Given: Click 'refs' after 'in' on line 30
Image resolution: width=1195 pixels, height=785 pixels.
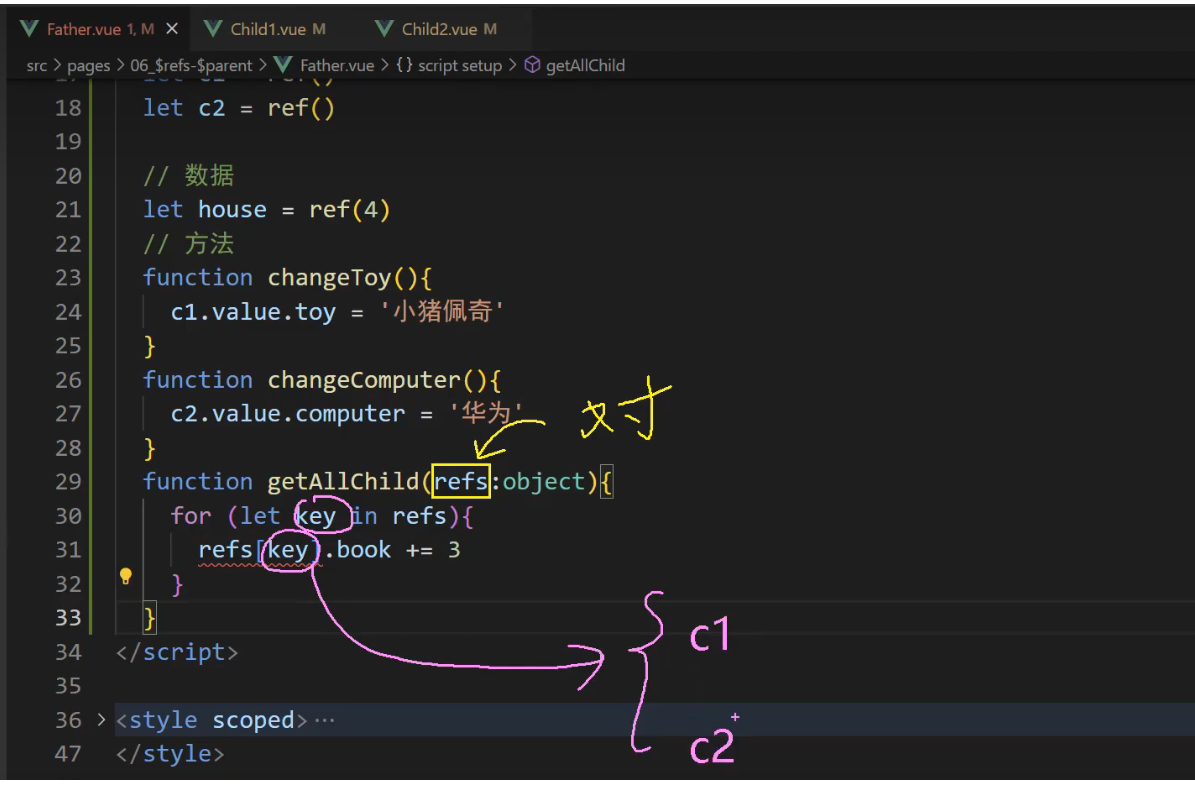Looking at the screenshot, I should (x=420, y=516).
